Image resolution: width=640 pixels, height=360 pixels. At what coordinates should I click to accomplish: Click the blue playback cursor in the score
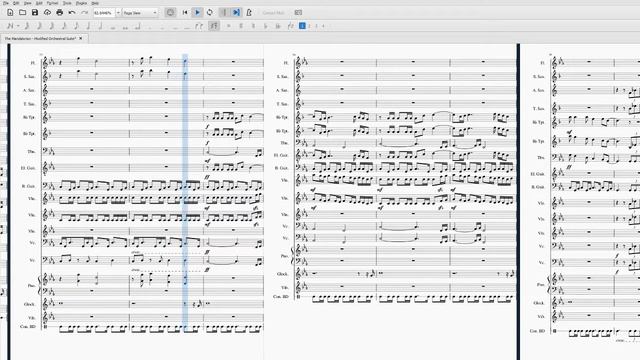coord(185,192)
